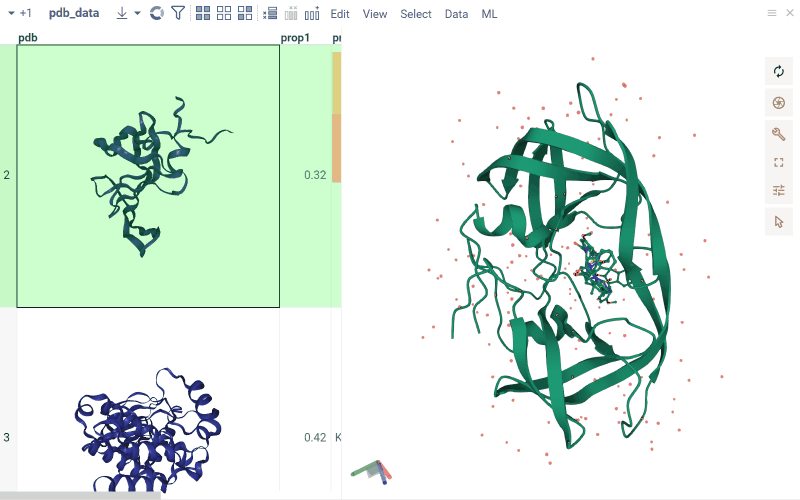Click the invert selection grid icon
This screenshot has width=800, height=500.
click(x=245, y=13)
